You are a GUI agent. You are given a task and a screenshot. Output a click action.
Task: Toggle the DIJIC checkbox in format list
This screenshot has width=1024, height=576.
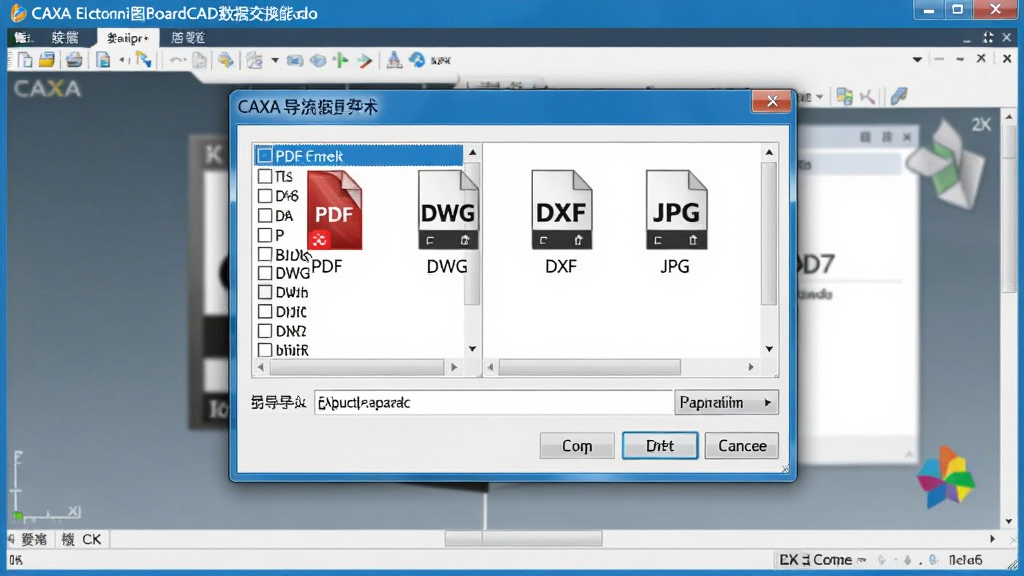[x=264, y=312]
